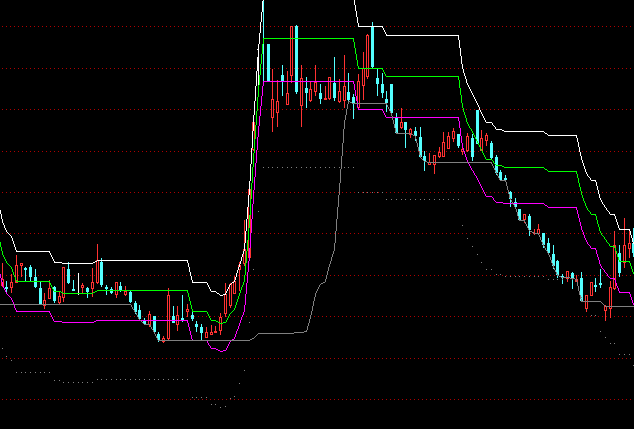Image resolution: width=634 pixels, height=429 pixels.
Task: Click the tall red candle right of peak
Action: pyautogui.click(x=368, y=50)
